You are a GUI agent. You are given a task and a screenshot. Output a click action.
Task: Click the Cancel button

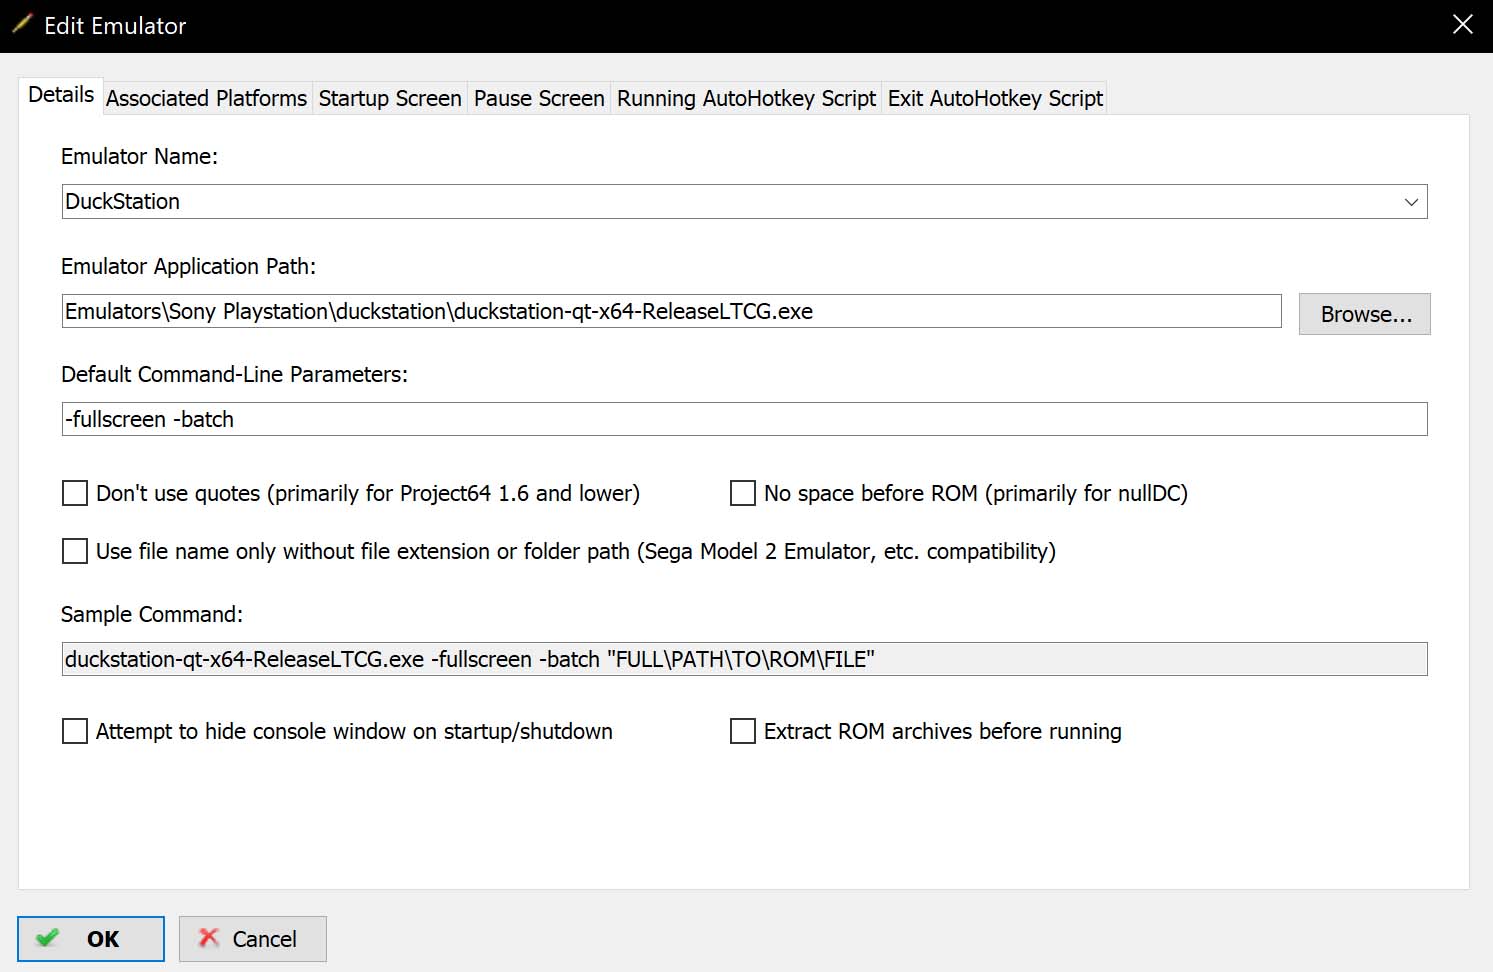253,939
